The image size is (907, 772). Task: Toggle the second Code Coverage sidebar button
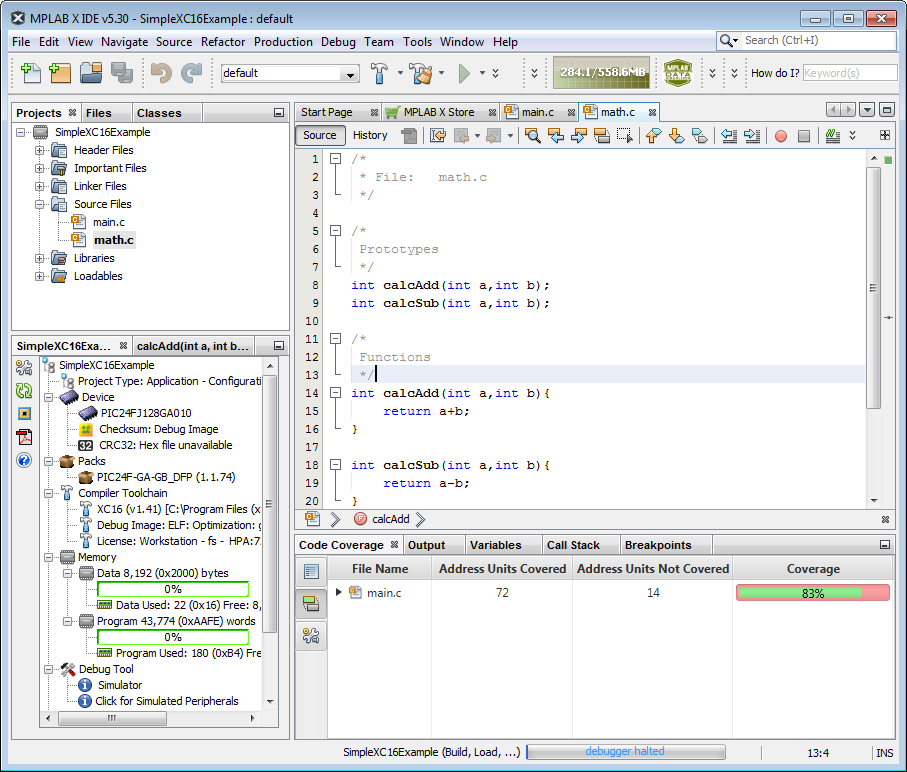pos(311,604)
